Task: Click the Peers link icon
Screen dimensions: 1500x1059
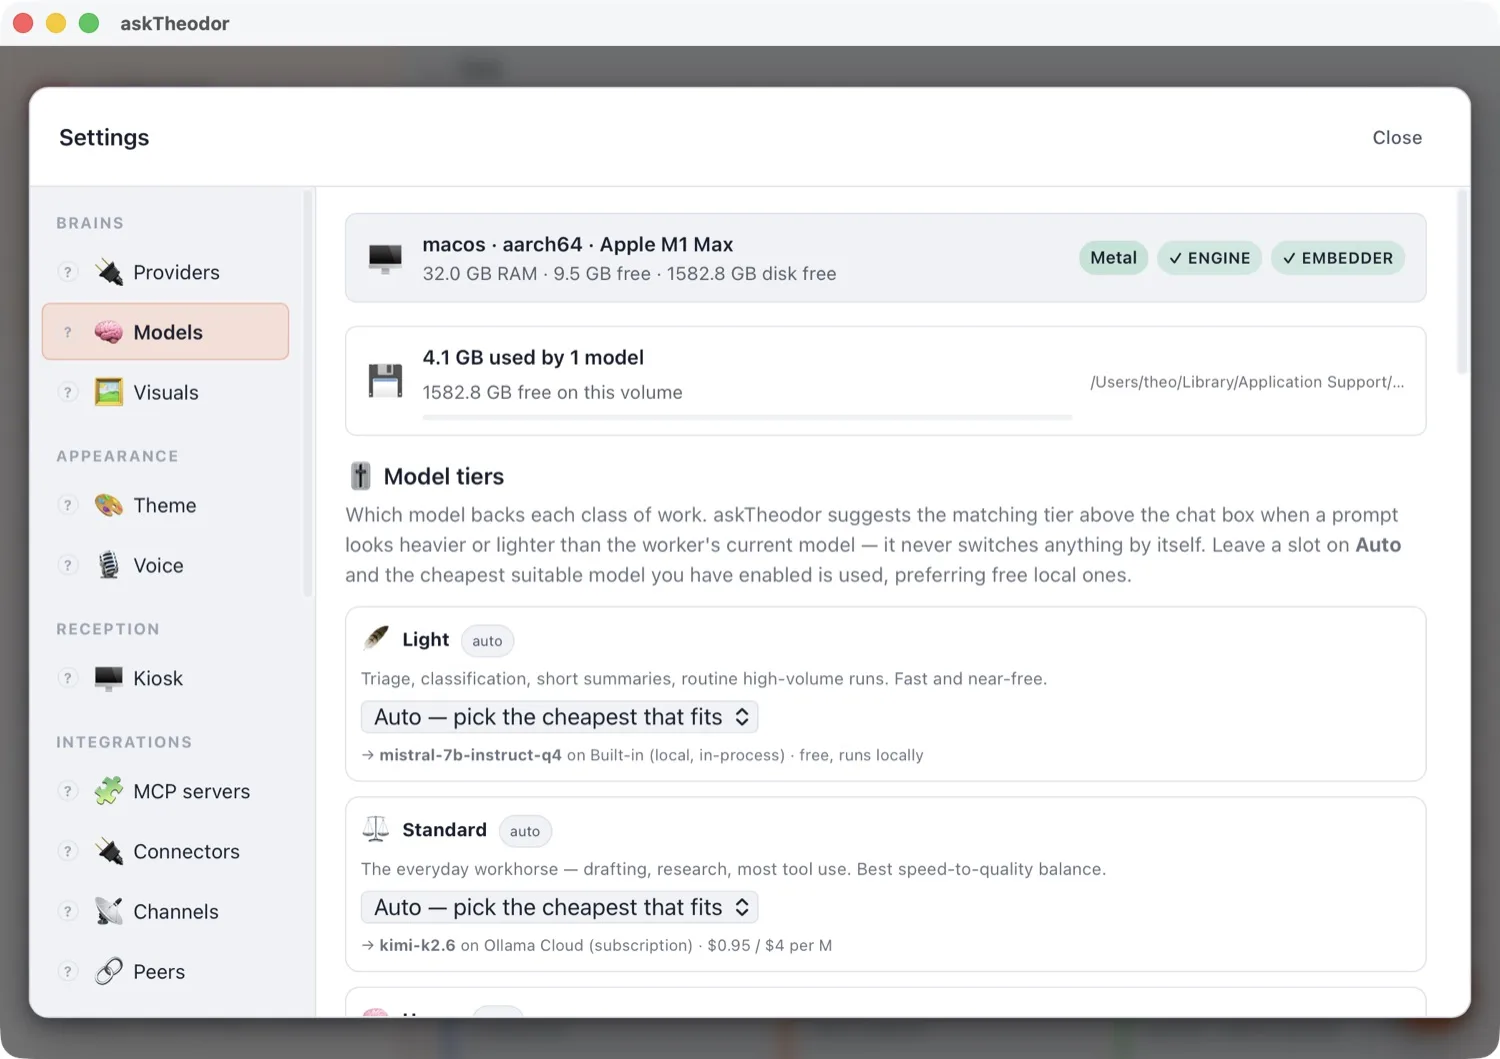Action: click(109, 971)
